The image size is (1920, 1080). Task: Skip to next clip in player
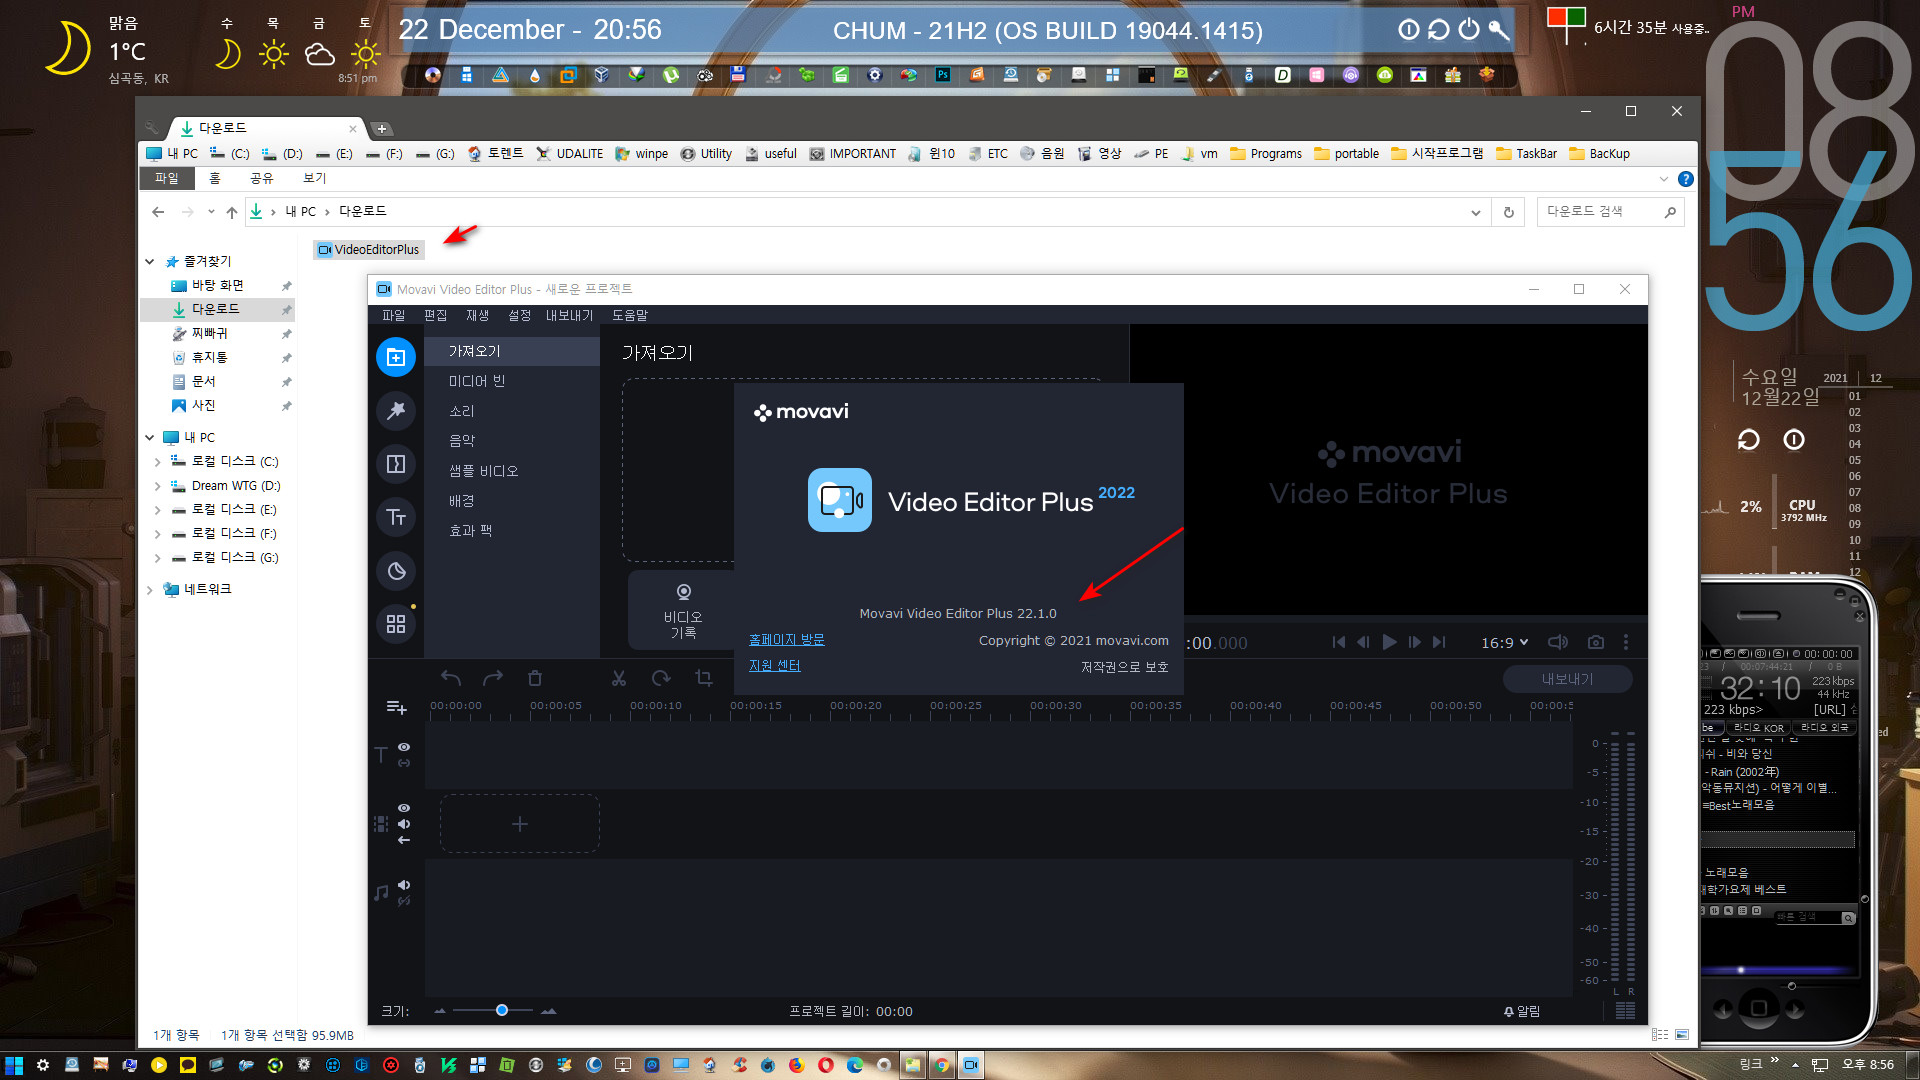click(x=1439, y=642)
